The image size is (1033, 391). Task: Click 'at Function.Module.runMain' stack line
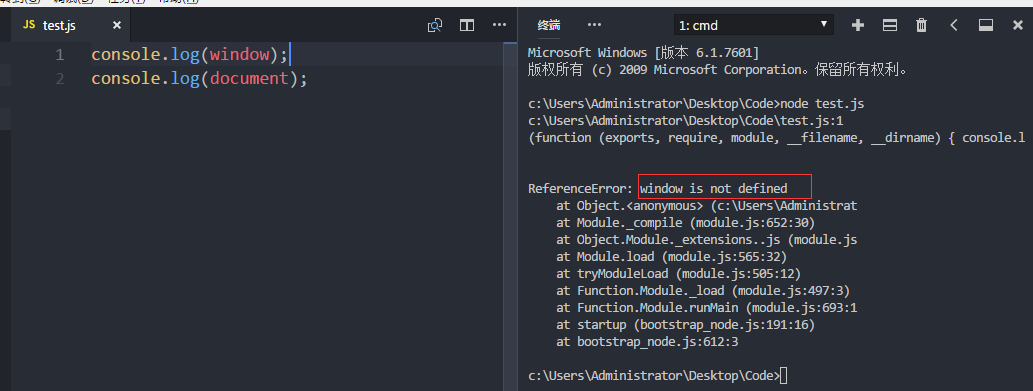[707, 309]
